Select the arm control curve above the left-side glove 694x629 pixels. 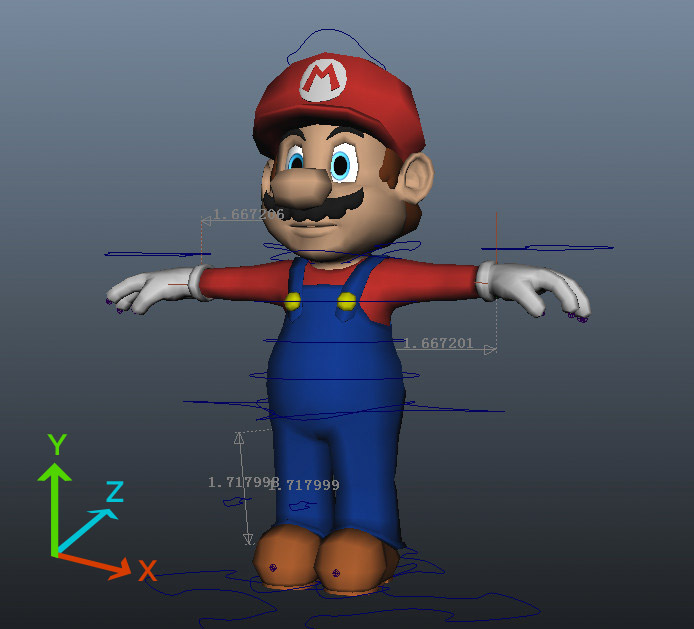pyautogui.click(x=158, y=254)
